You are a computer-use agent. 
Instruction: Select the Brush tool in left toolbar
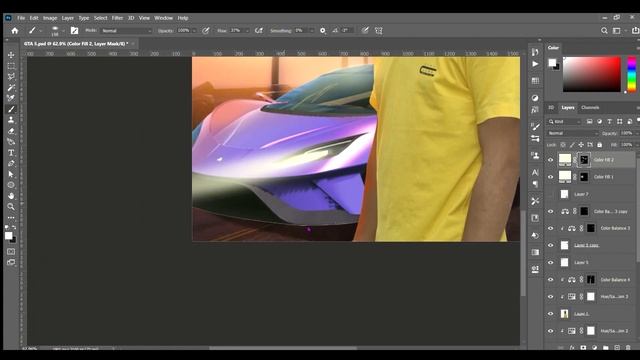pos(11,109)
